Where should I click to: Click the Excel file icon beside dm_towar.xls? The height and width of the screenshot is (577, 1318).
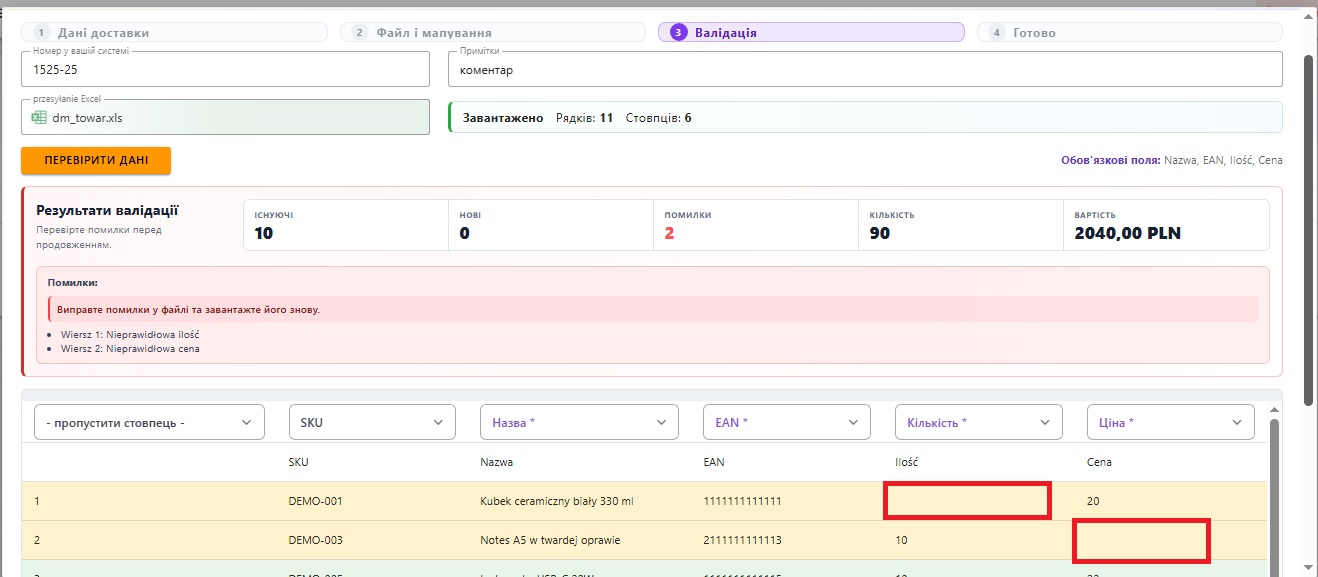[x=39, y=117]
